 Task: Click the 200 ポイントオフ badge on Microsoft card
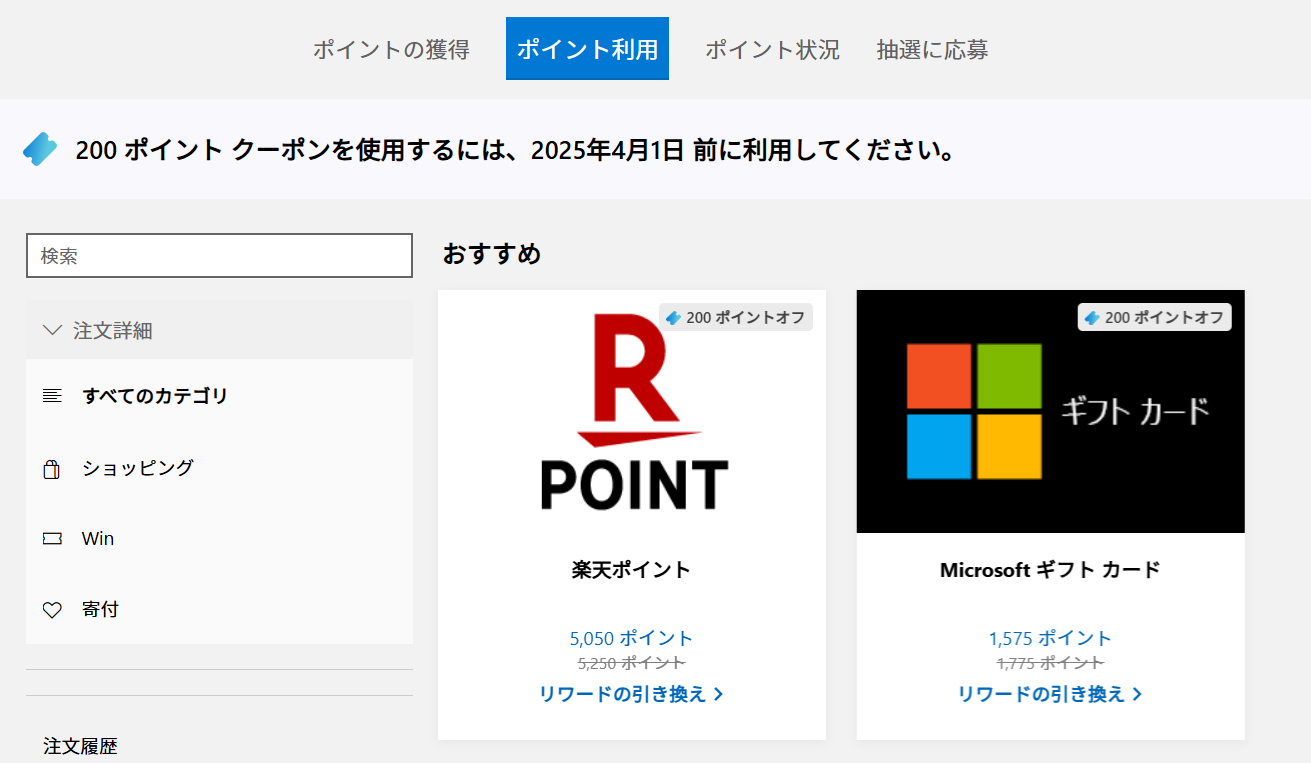[1154, 317]
